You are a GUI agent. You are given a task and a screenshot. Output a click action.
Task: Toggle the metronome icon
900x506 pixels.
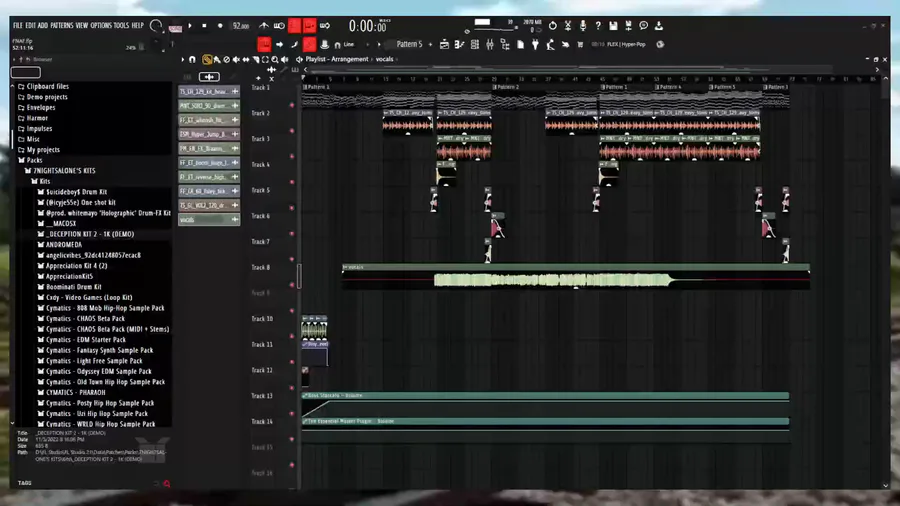[x=263, y=26]
